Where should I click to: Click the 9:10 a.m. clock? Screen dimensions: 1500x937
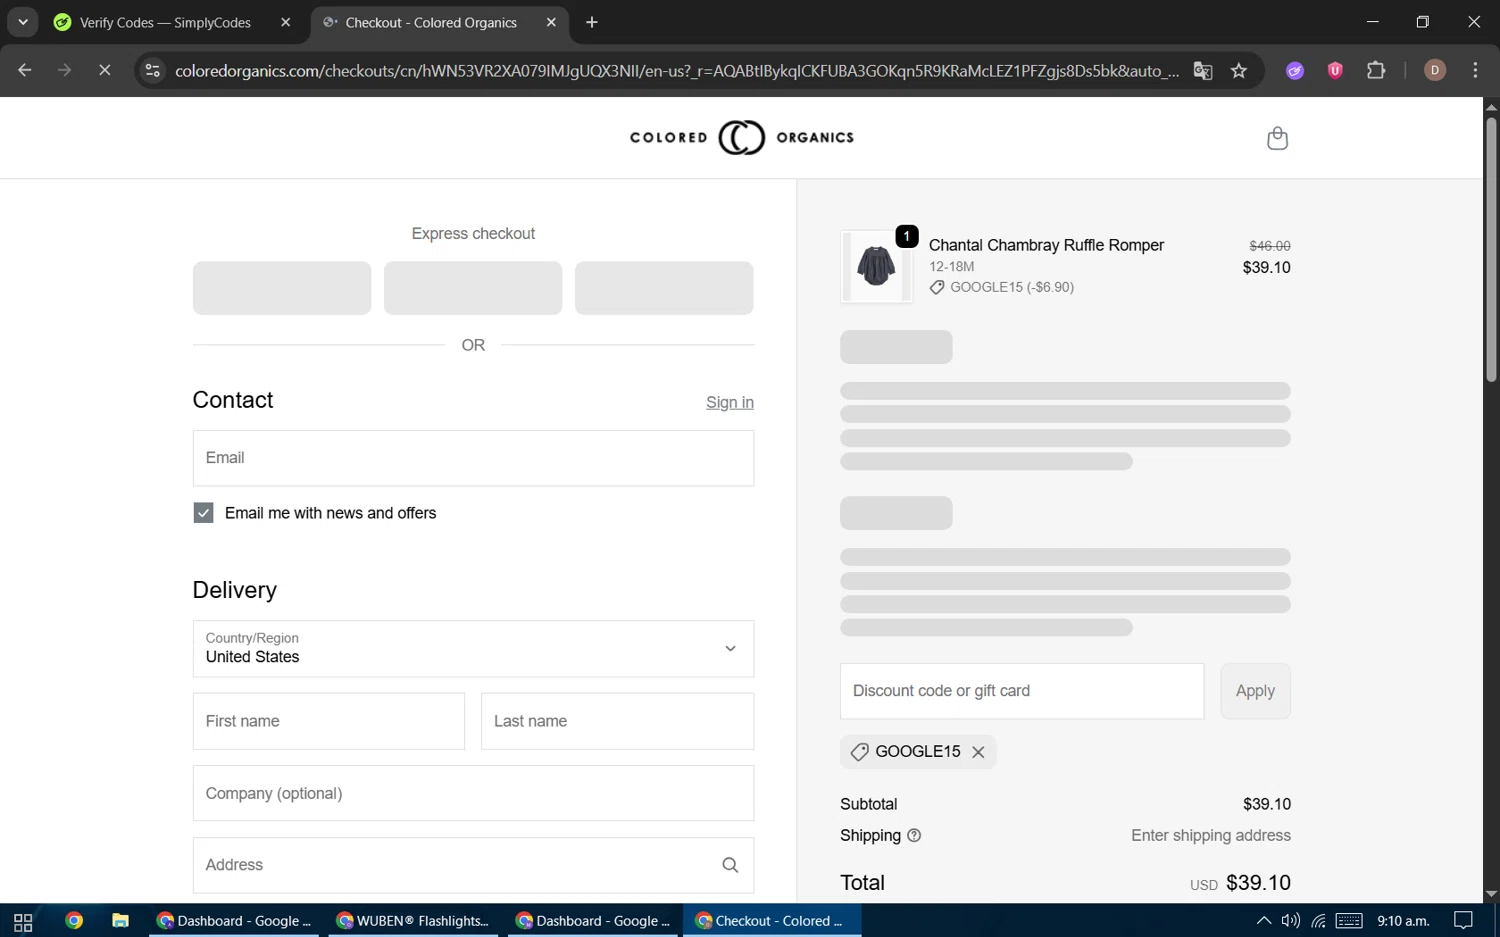point(1403,921)
